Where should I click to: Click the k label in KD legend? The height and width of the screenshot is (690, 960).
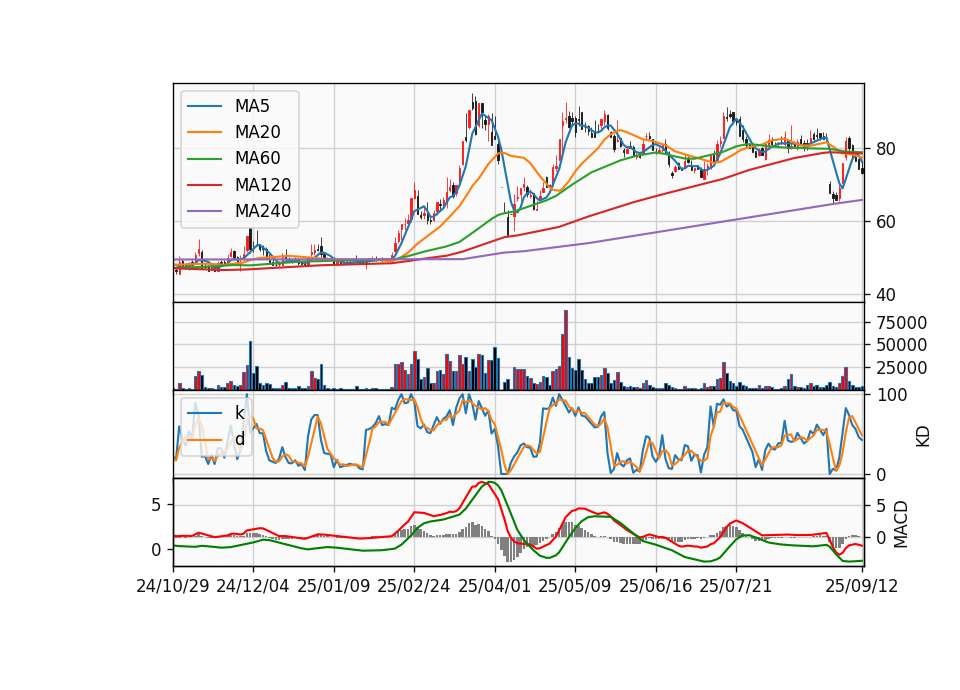[x=239, y=413]
